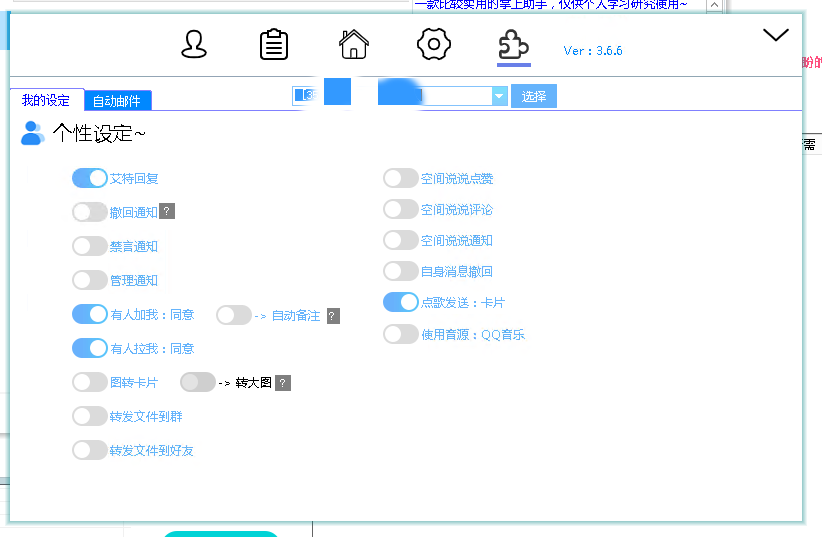Enable 自身消息撤回 toggle
Image resolution: width=822 pixels, height=537 pixels.
(x=401, y=271)
